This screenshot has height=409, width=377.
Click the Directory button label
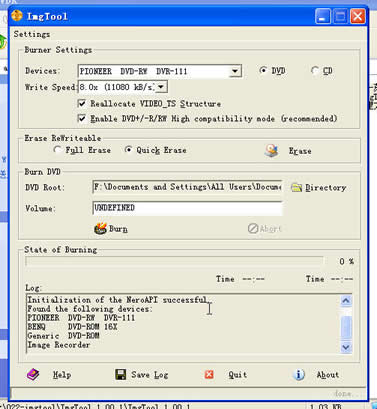pyautogui.click(x=326, y=188)
